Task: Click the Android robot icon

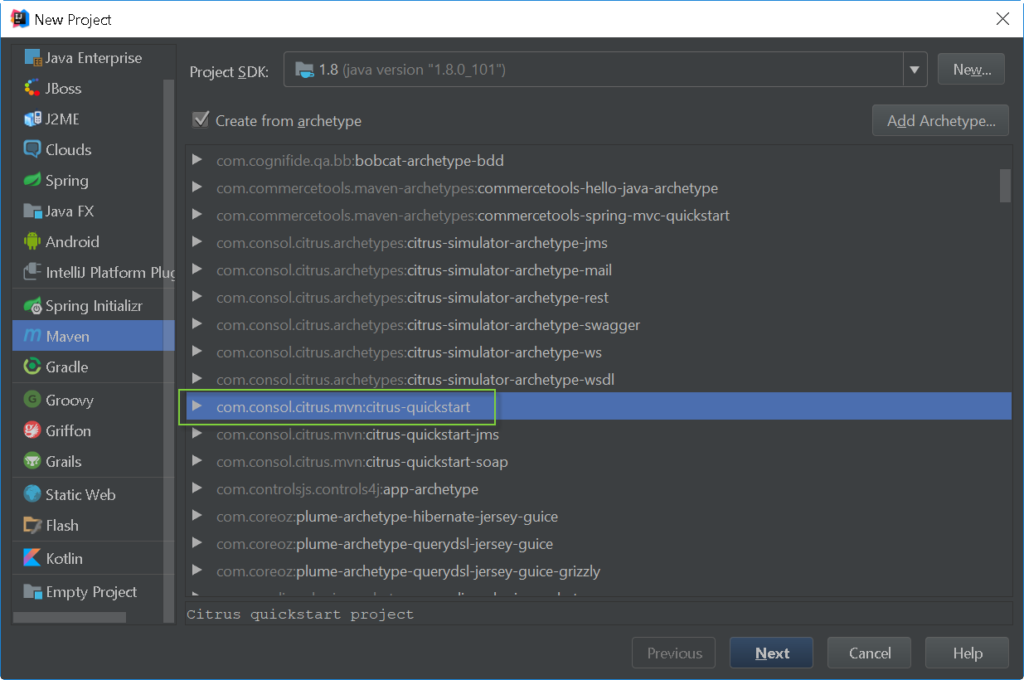Action: (x=32, y=242)
